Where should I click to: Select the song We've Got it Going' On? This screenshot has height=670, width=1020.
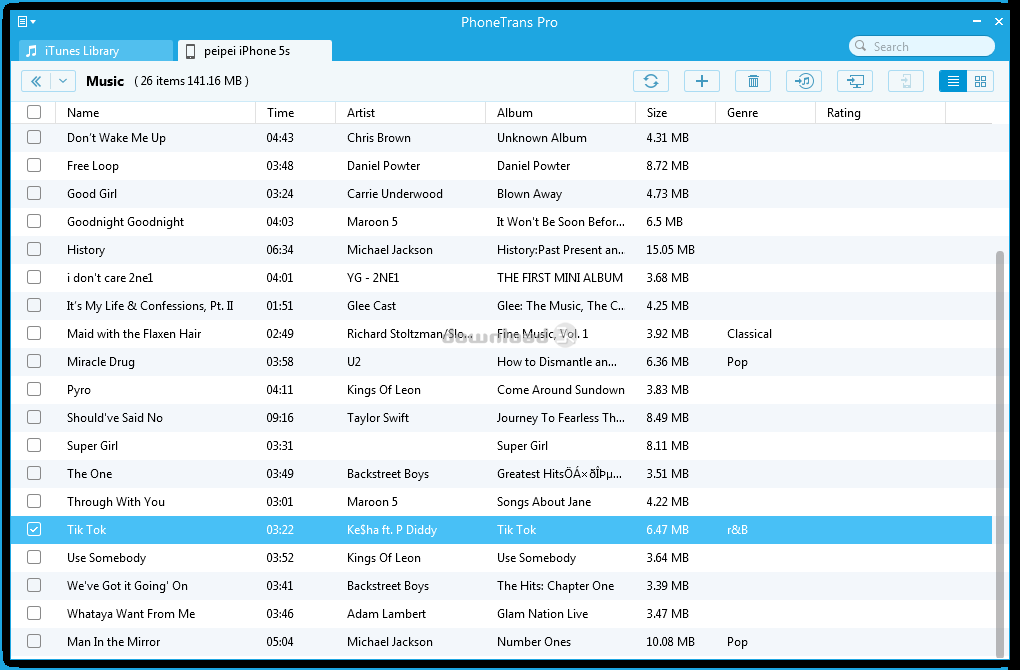(127, 585)
